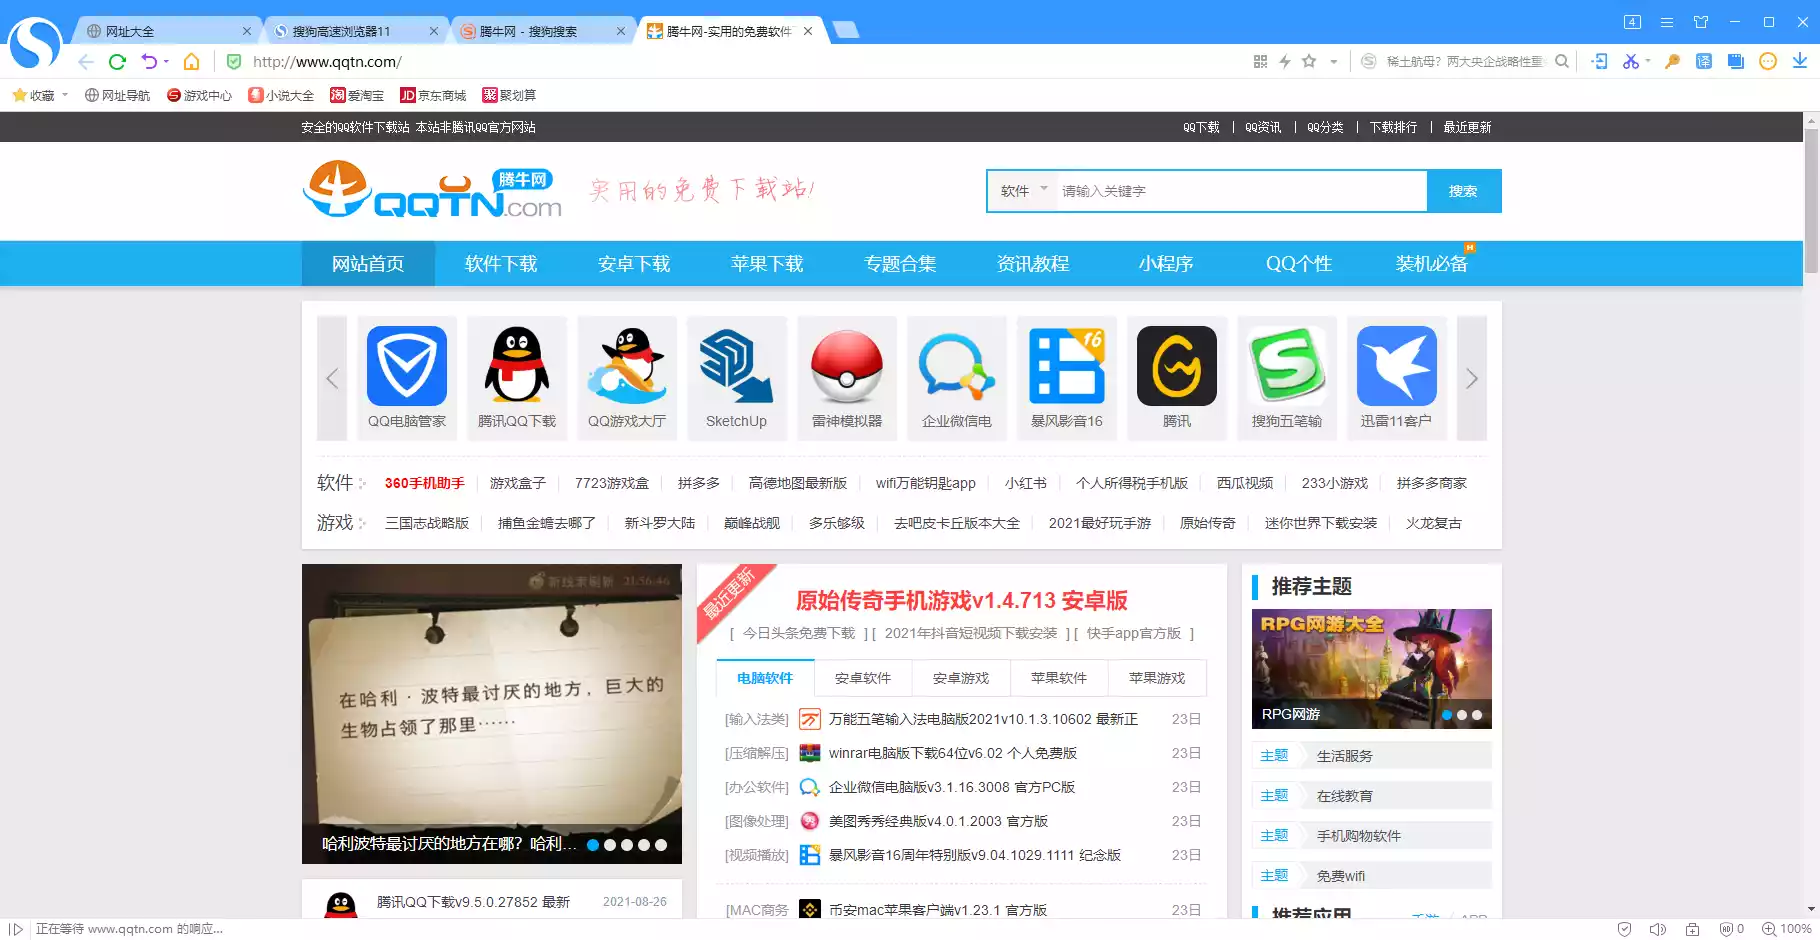The height and width of the screenshot is (940, 1820).
Task: Click inside the address bar
Action: pos(500,61)
